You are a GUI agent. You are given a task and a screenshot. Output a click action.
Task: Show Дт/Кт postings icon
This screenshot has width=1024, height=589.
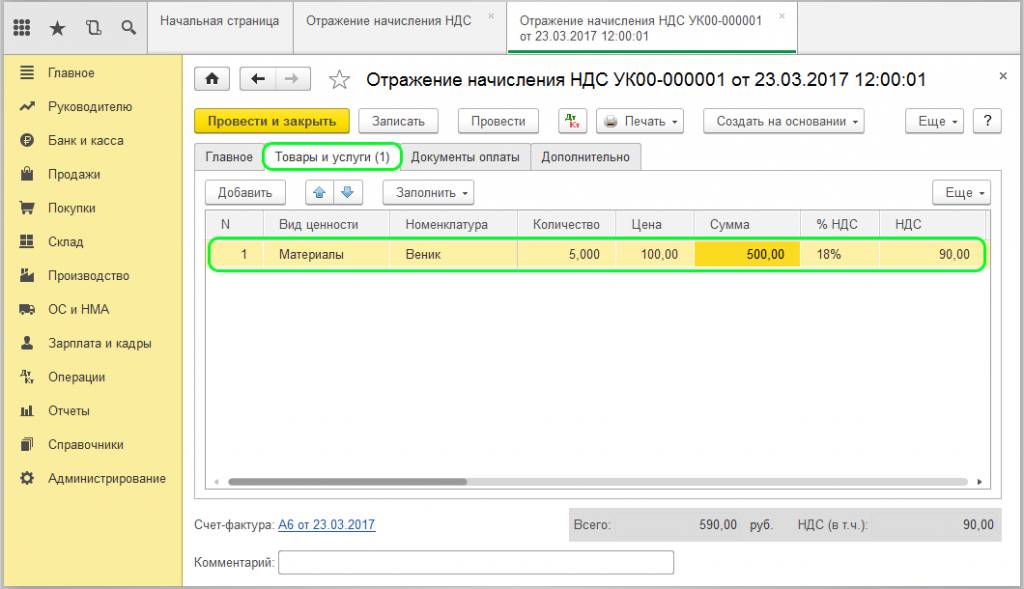tap(573, 121)
